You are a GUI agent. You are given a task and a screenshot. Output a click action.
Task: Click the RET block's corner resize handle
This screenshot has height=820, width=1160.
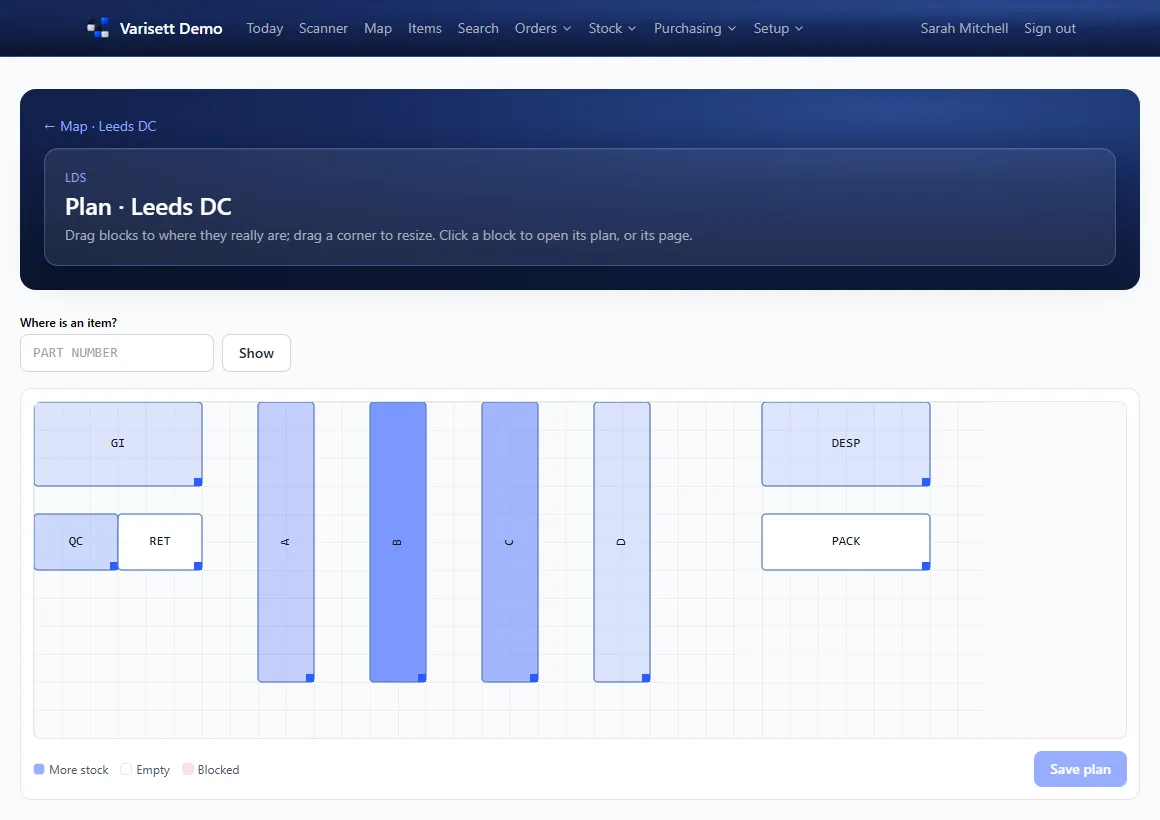[198, 566]
